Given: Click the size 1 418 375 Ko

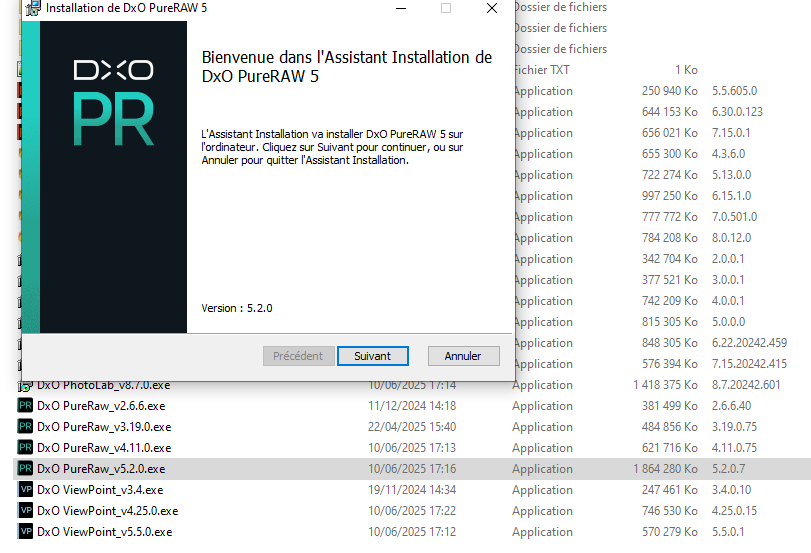Looking at the screenshot, I should [665, 385].
